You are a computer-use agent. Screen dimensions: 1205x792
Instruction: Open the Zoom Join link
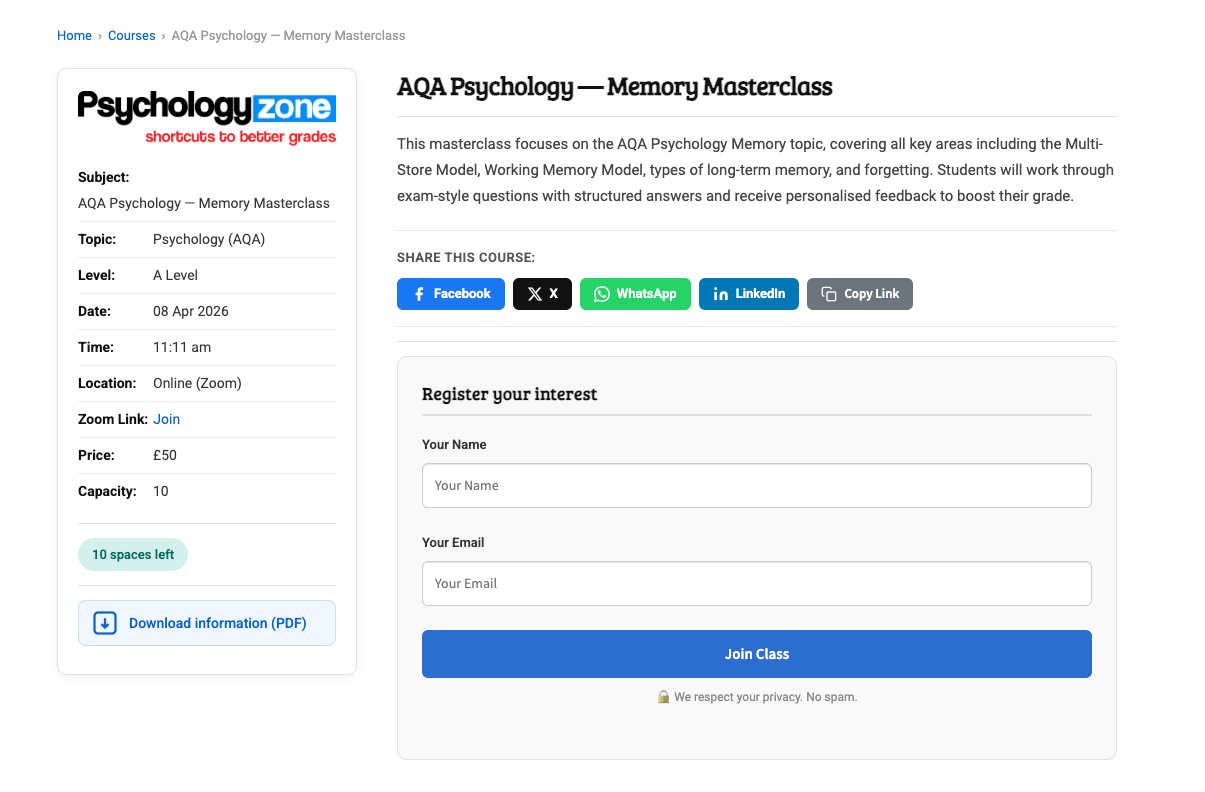pos(167,419)
